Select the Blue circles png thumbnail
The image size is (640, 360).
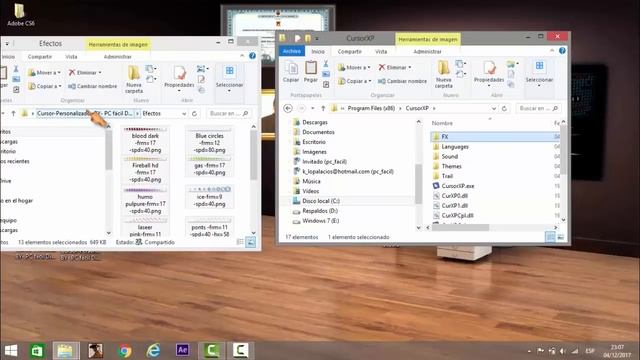point(209,140)
